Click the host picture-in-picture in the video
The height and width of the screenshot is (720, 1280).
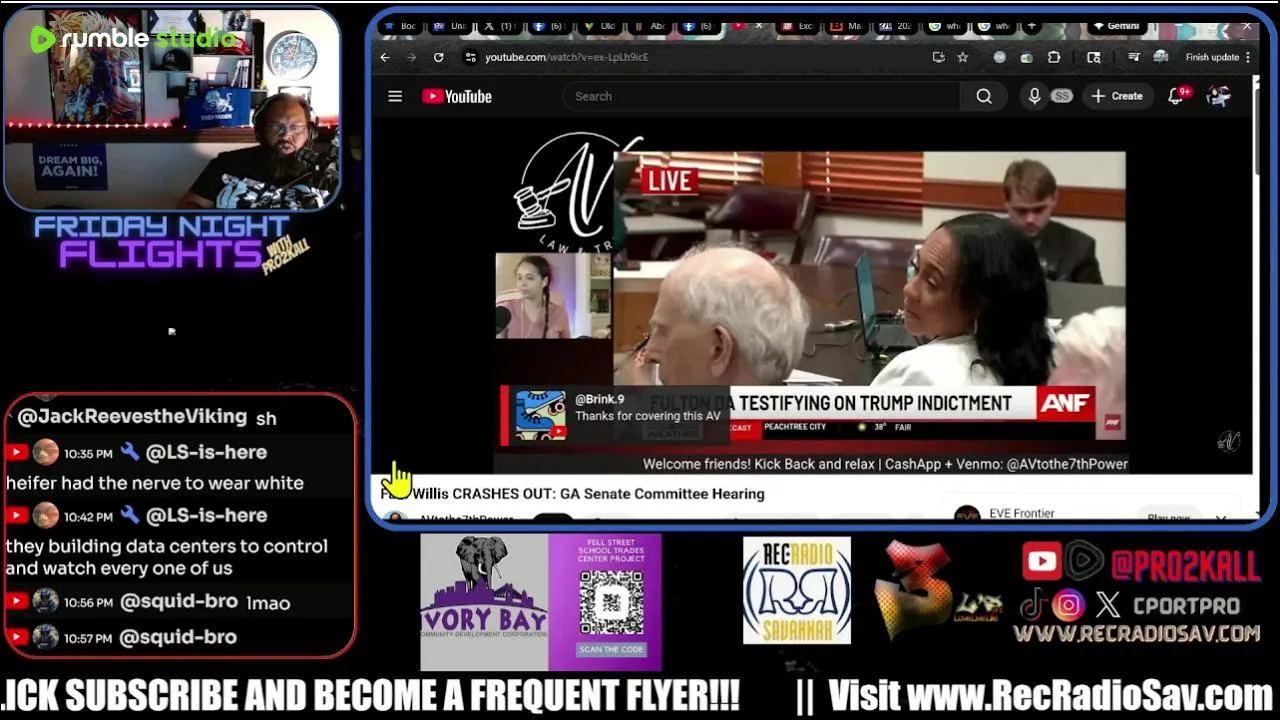(x=553, y=296)
